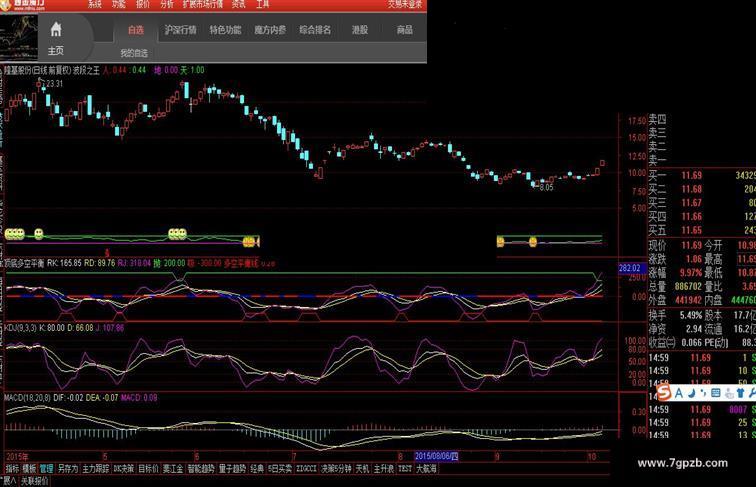Screen dimensions: 756x487
Task: Apply the 大航海 indicator template
Action: point(426,468)
